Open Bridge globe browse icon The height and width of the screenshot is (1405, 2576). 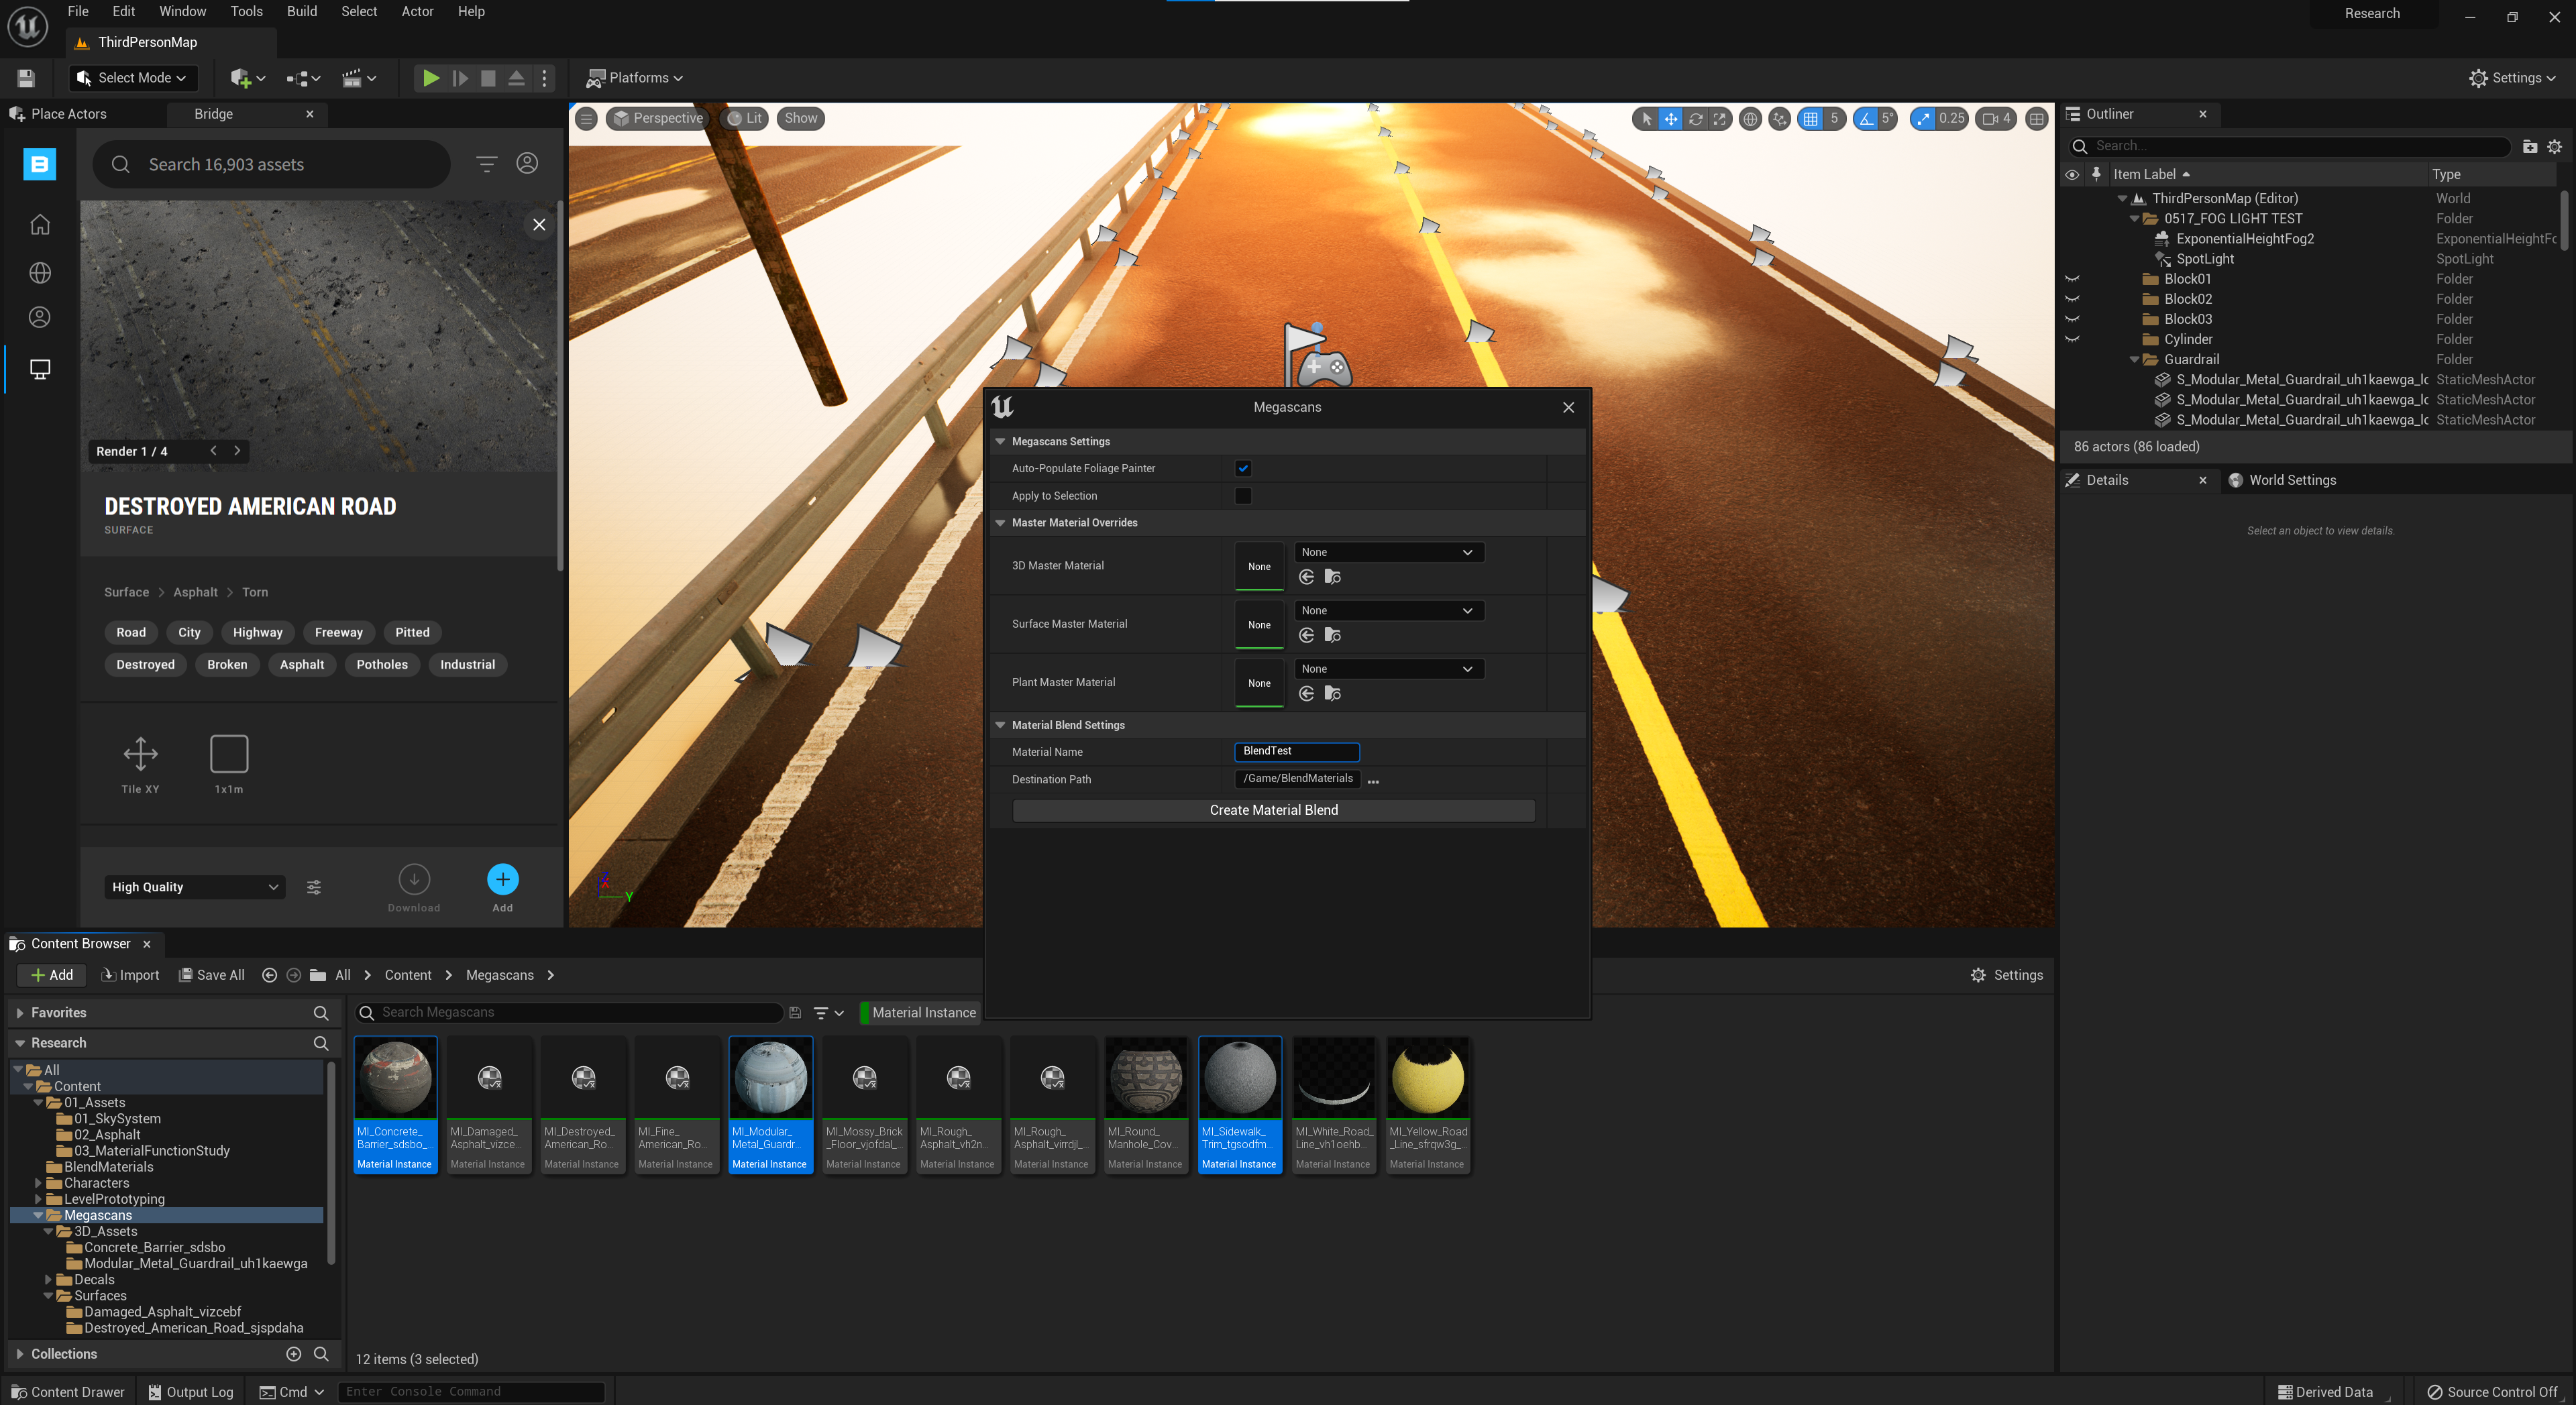40,272
